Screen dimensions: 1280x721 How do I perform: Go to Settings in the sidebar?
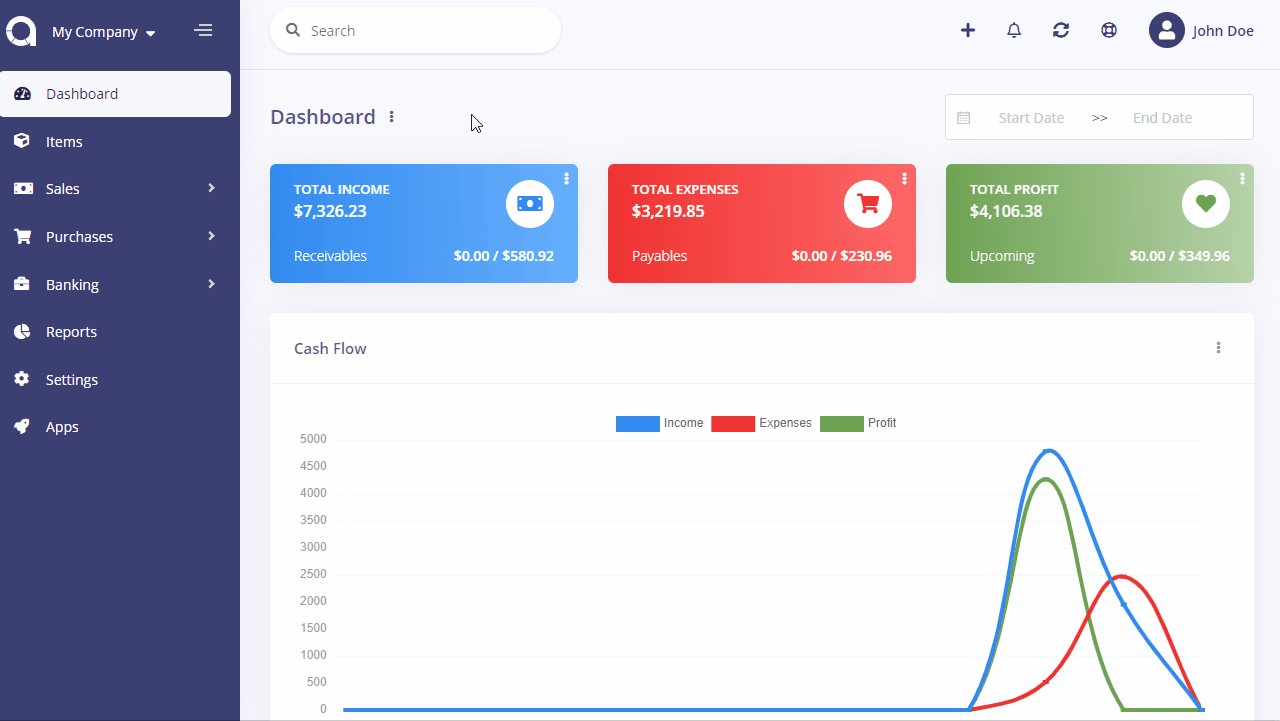[x=71, y=380]
